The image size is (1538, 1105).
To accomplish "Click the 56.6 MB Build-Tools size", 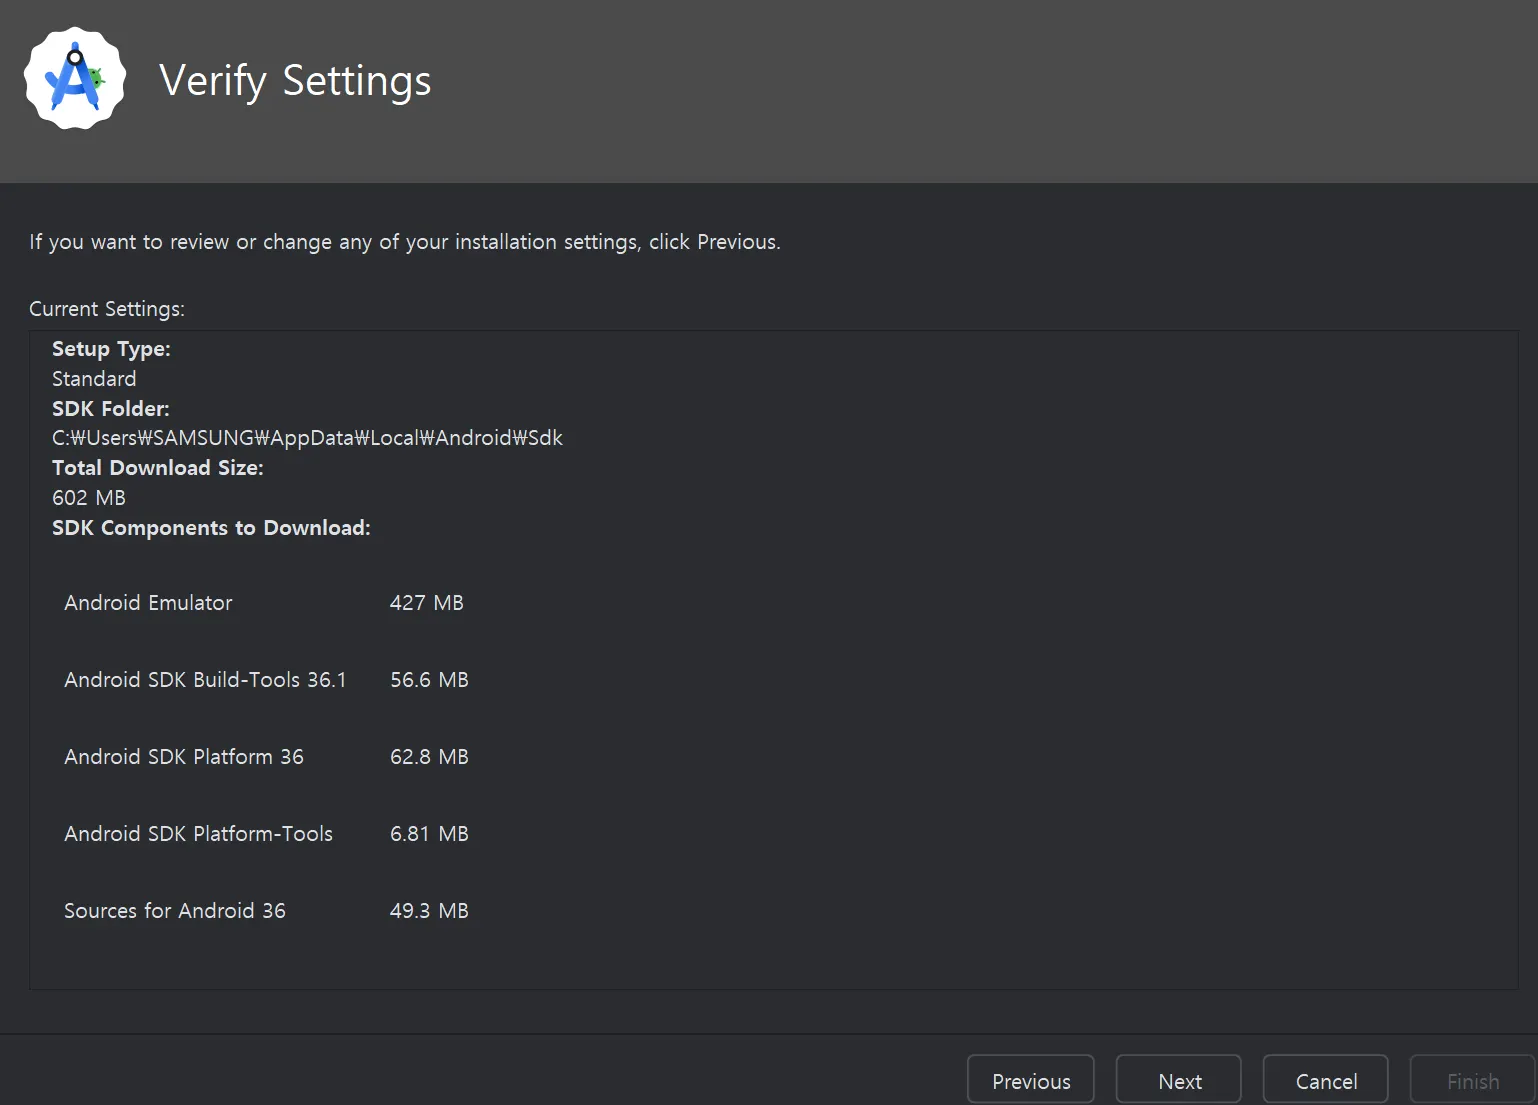I will (429, 680).
